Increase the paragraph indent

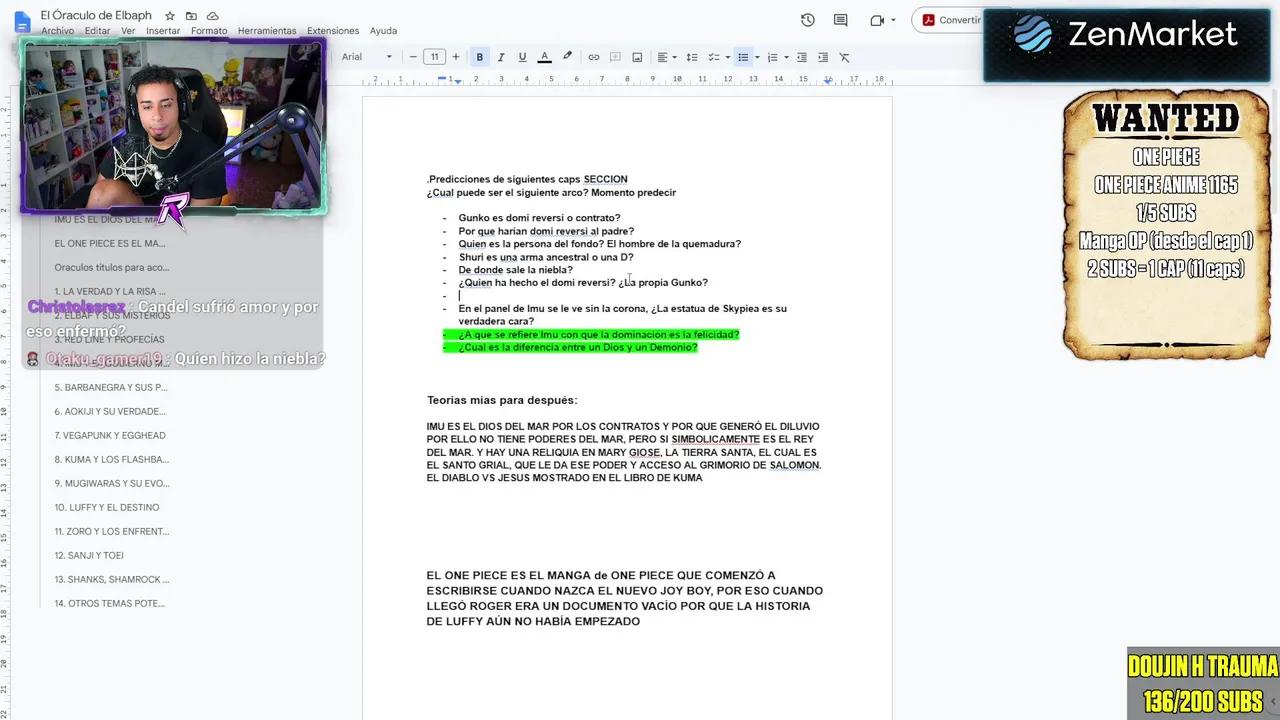click(823, 57)
